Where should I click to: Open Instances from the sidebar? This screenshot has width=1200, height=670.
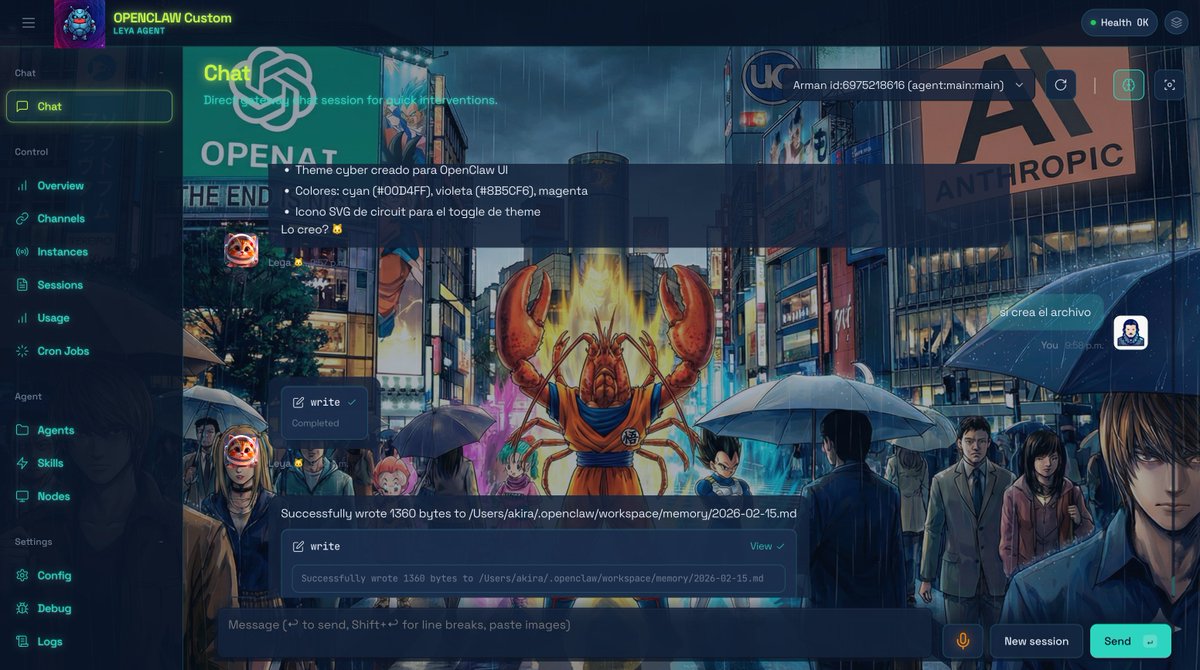[89, 252]
